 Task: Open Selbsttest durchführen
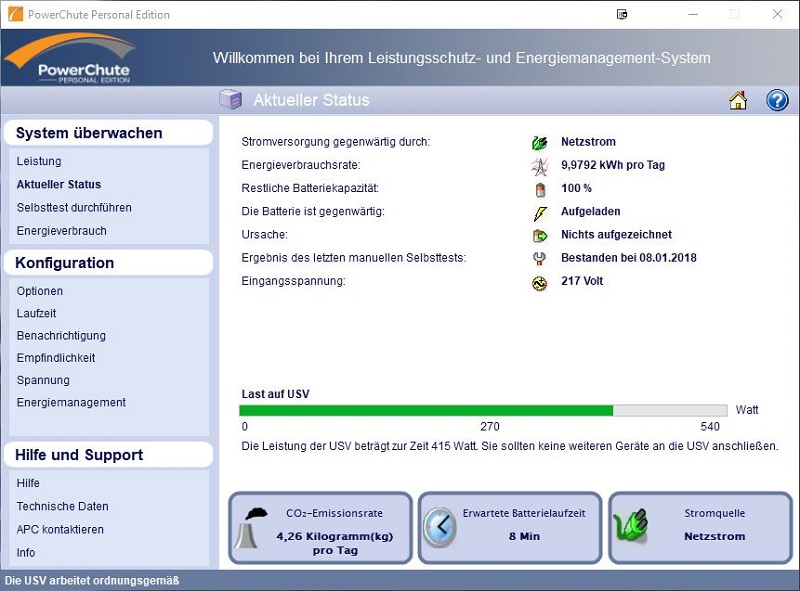pyautogui.click(x=74, y=208)
